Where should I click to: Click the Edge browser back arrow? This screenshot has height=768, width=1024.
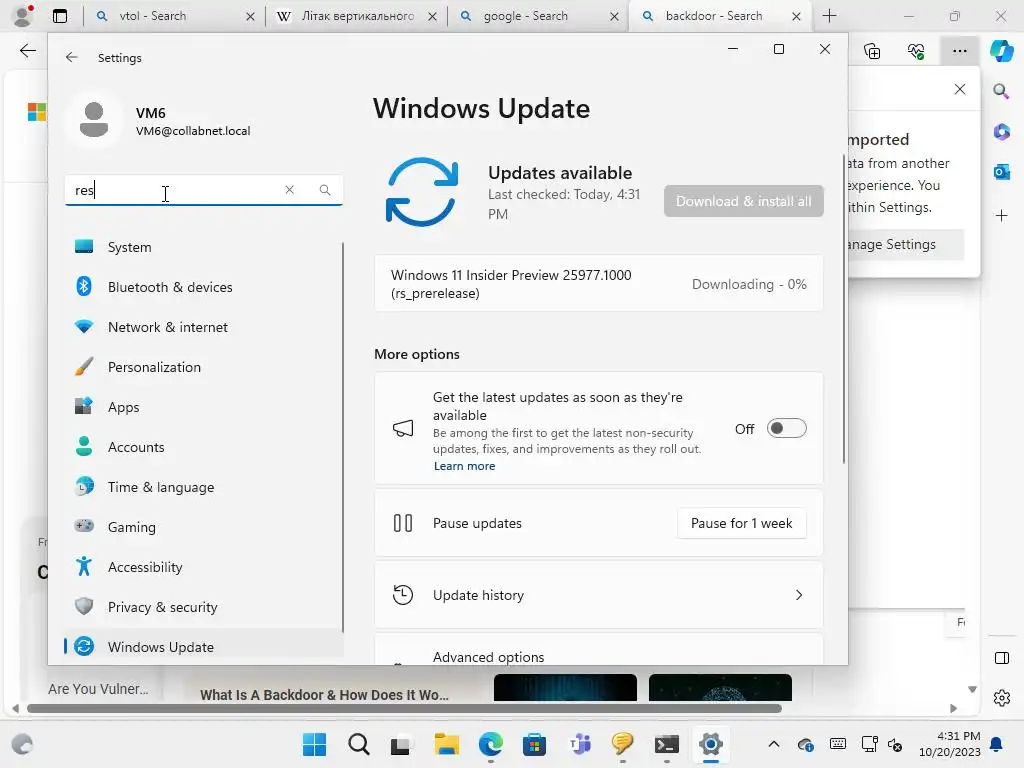pos(27,50)
